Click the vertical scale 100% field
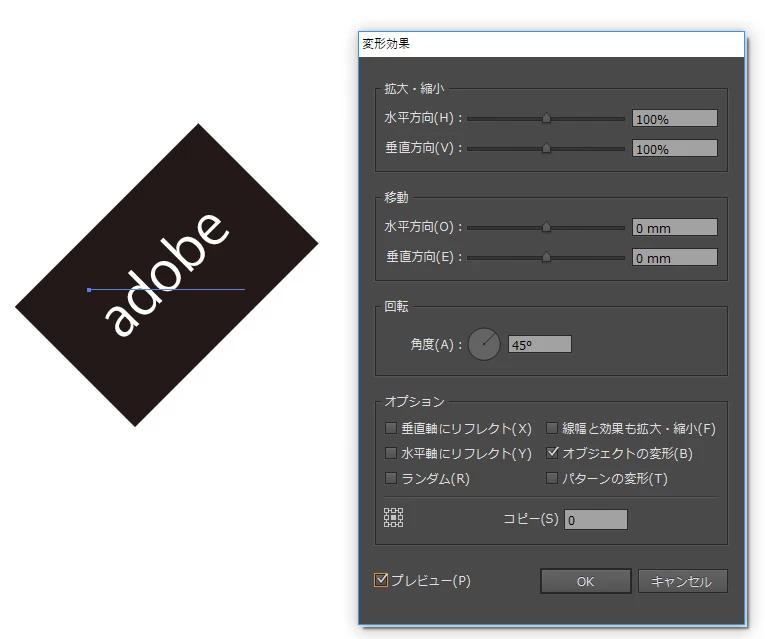Viewport: 765px width, 639px height. (675, 148)
